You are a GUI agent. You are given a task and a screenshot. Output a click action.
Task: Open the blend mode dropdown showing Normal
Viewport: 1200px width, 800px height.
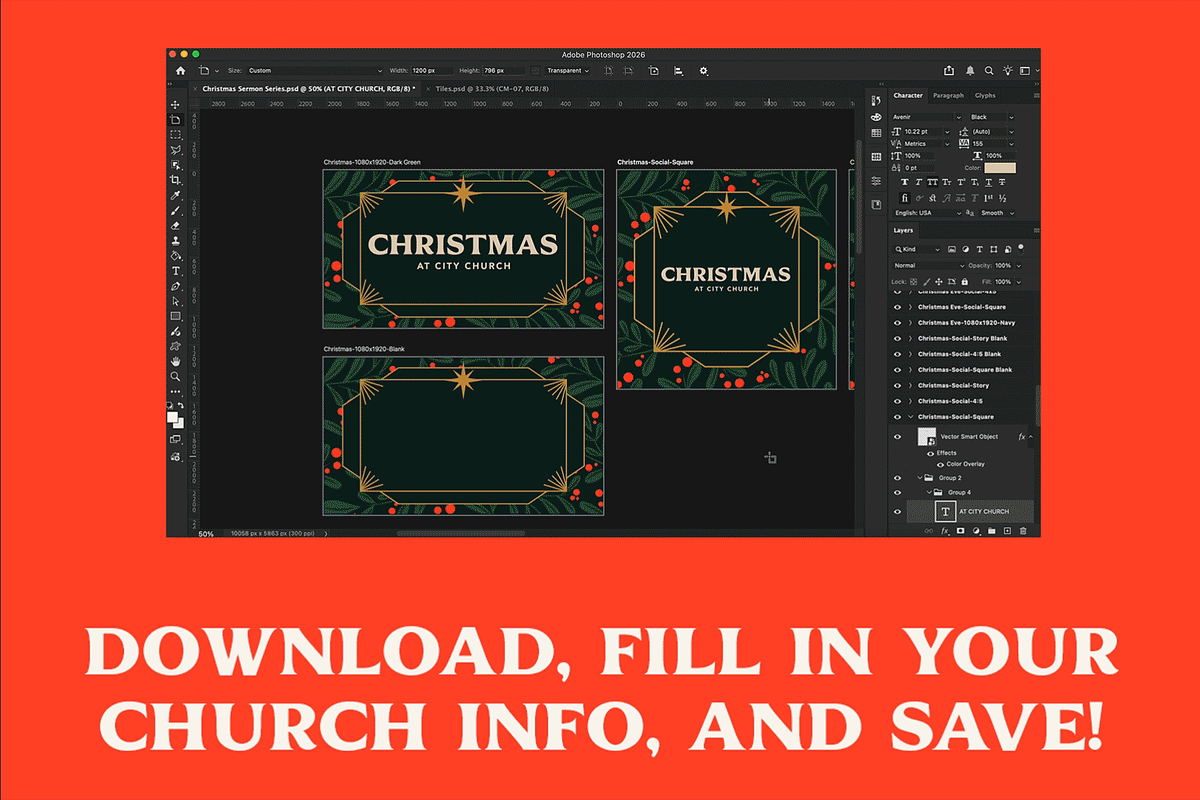(x=928, y=266)
